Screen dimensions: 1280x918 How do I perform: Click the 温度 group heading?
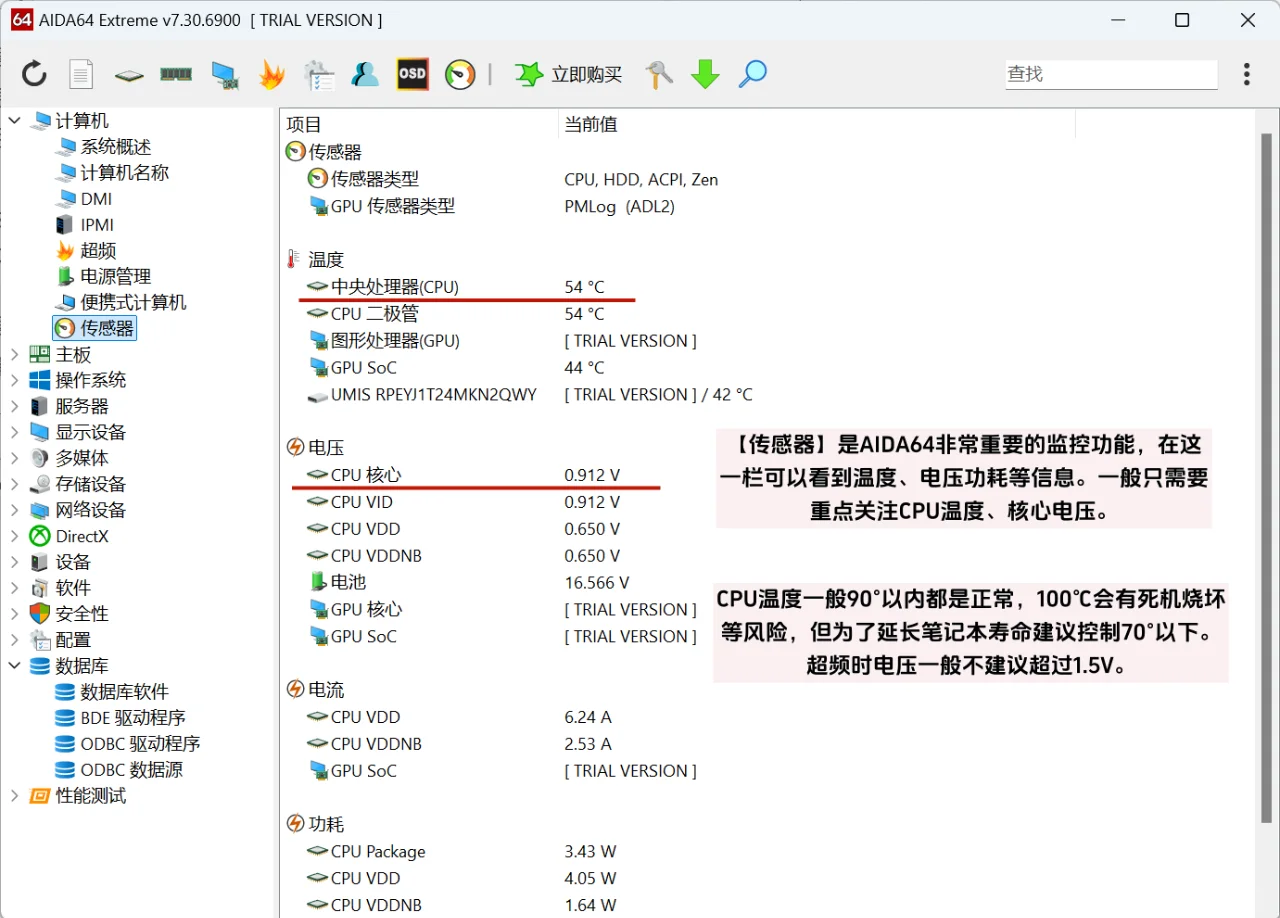pos(326,260)
